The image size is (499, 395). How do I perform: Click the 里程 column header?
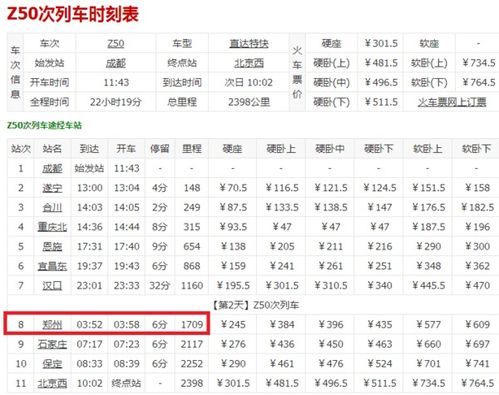coord(192,149)
